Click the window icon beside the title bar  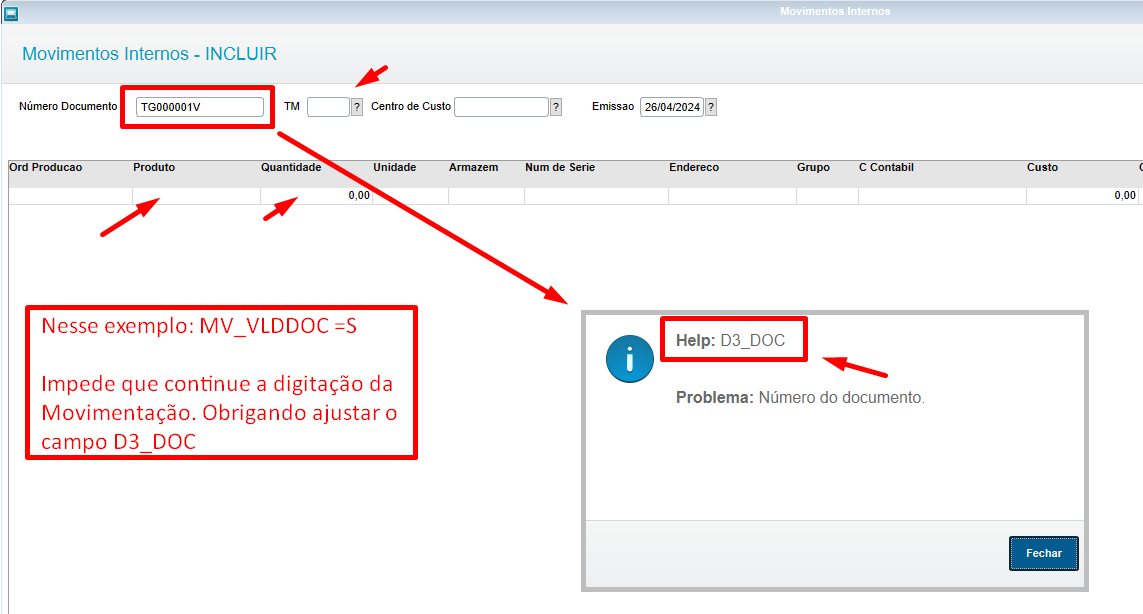click(11, 13)
